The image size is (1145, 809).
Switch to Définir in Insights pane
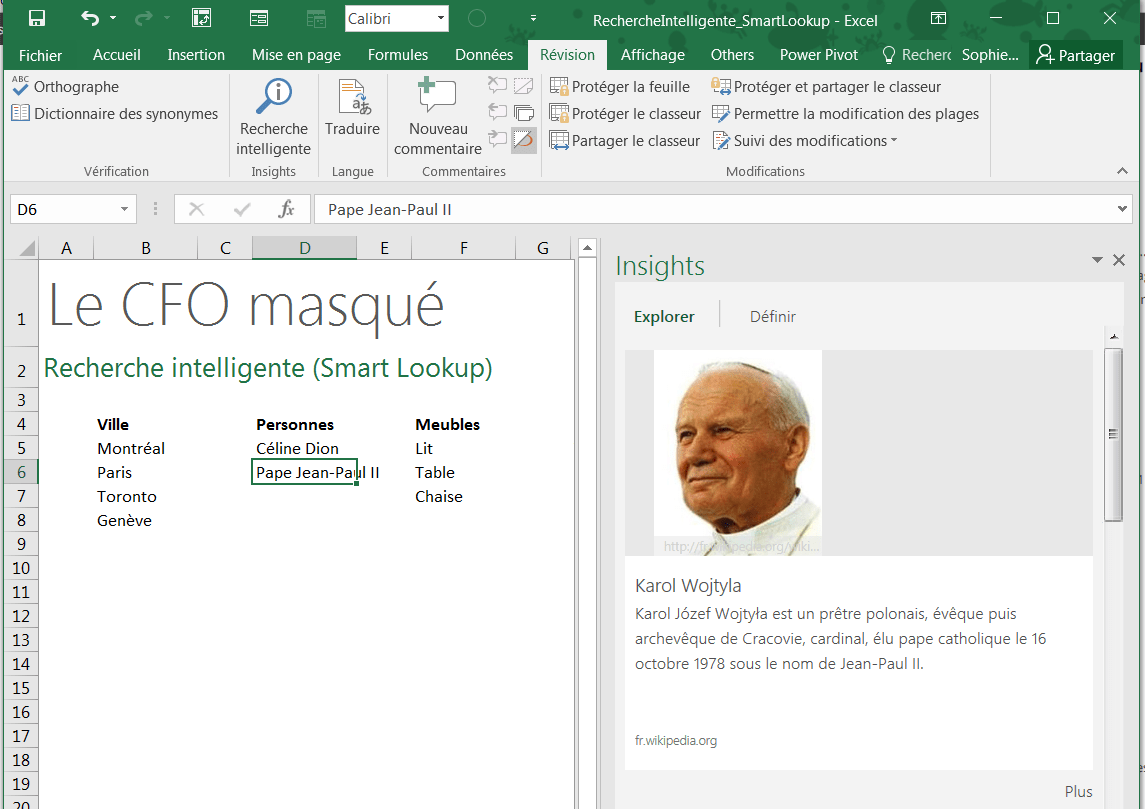pyautogui.click(x=772, y=316)
